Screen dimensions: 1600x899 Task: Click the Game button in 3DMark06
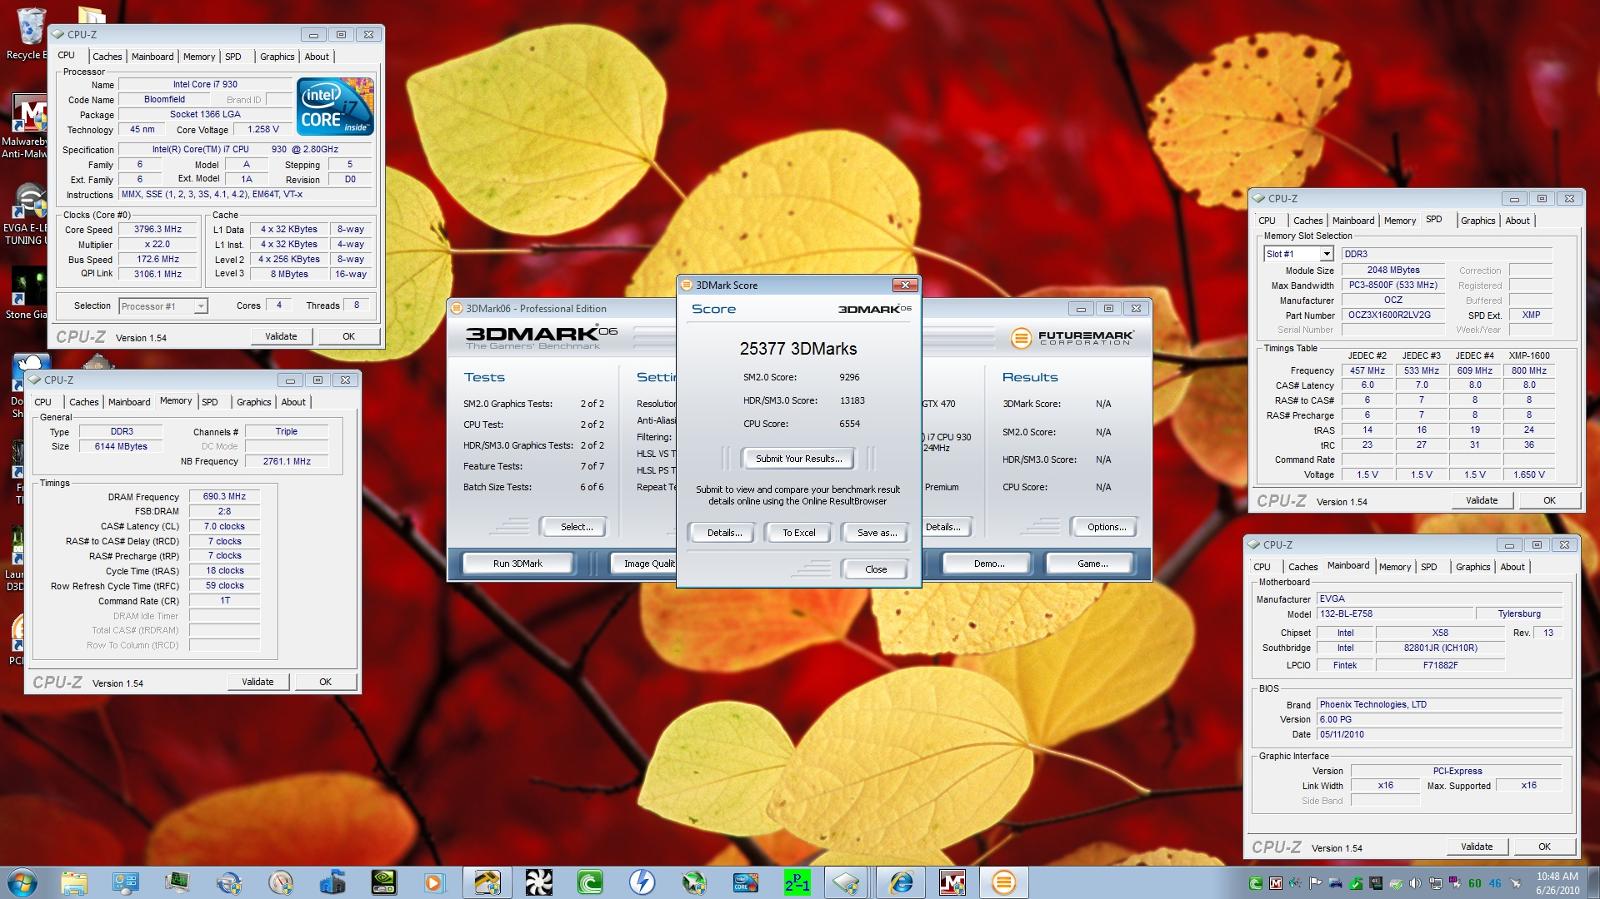(1092, 563)
